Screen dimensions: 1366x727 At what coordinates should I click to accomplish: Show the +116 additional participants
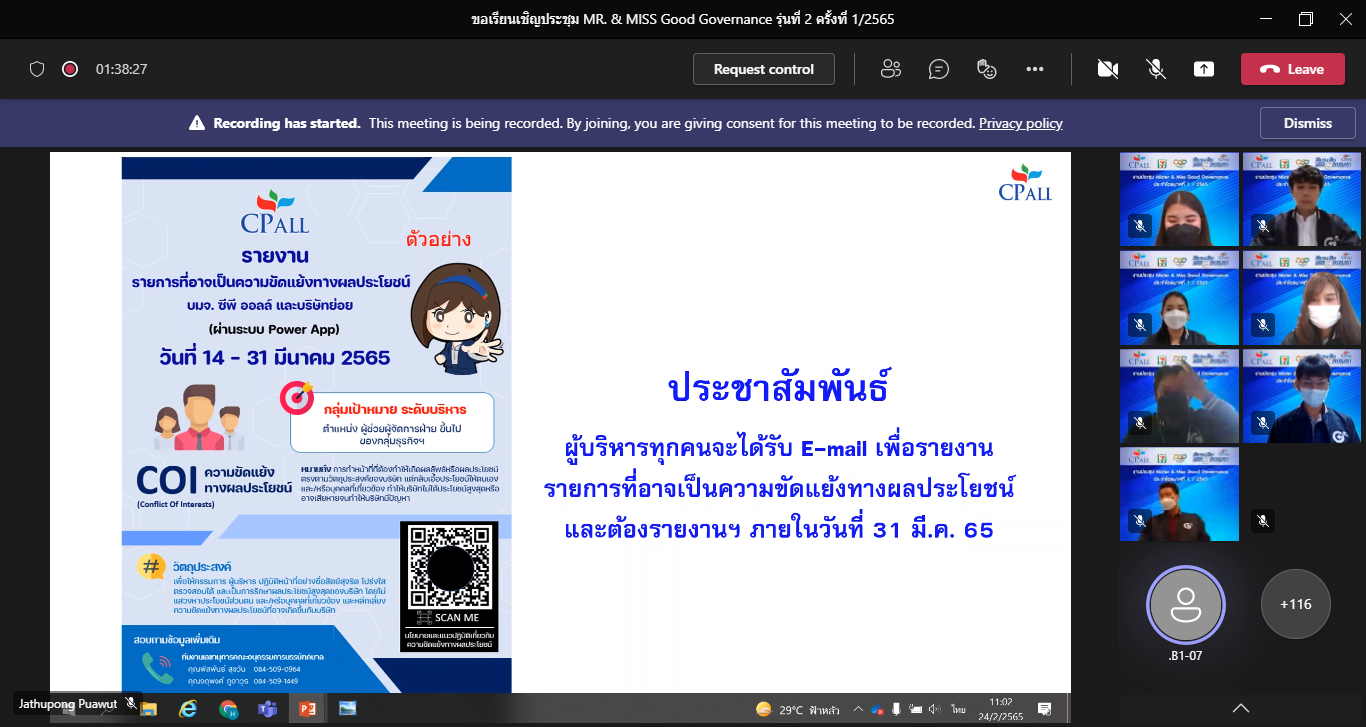click(x=1295, y=604)
